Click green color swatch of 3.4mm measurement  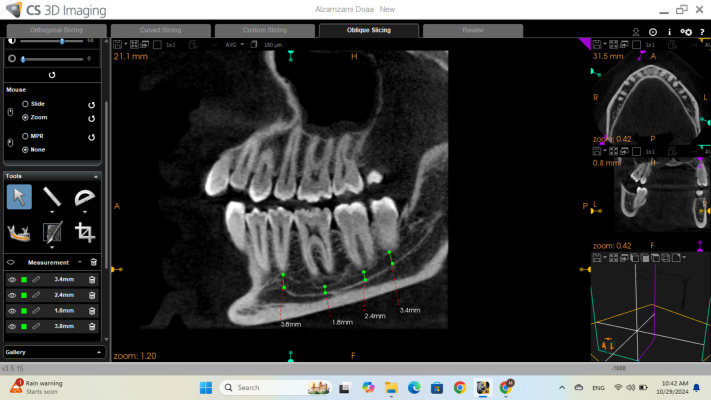click(x=24, y=280)
